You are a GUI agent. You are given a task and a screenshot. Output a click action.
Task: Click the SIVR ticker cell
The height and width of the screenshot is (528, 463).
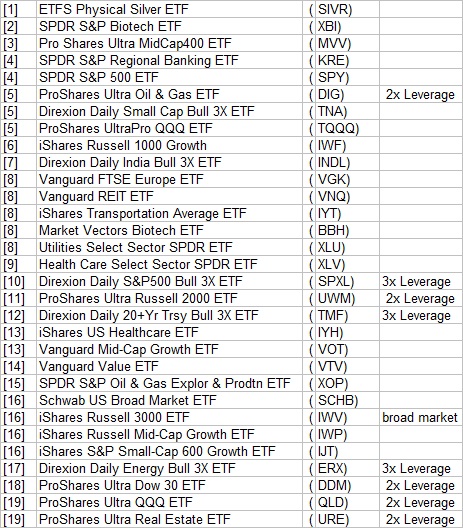(347, 9)
